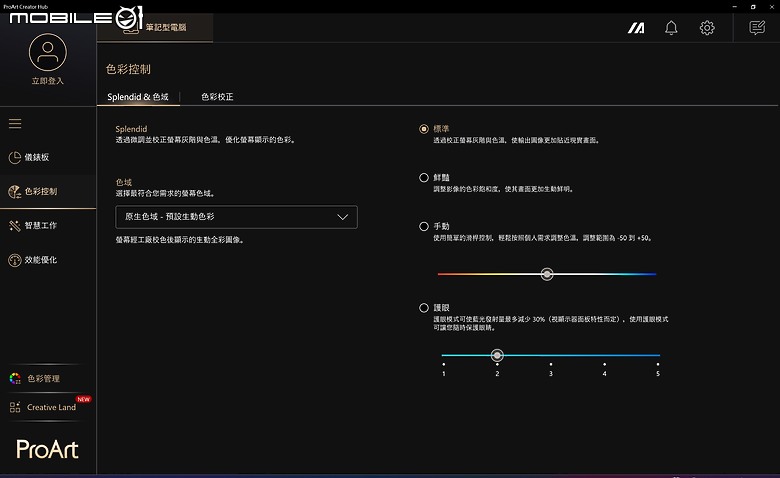Image resolution: width=780 pixels, height=478 pixels.
Task: Select the 護眼 eye care radio button
Action: click(x=424, y=308)
